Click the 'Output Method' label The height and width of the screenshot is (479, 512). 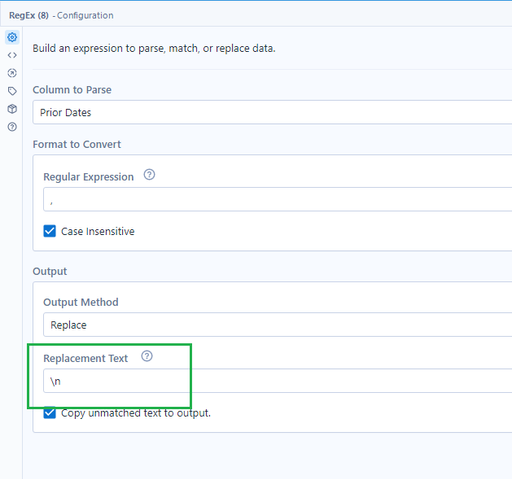coord(81,302)
